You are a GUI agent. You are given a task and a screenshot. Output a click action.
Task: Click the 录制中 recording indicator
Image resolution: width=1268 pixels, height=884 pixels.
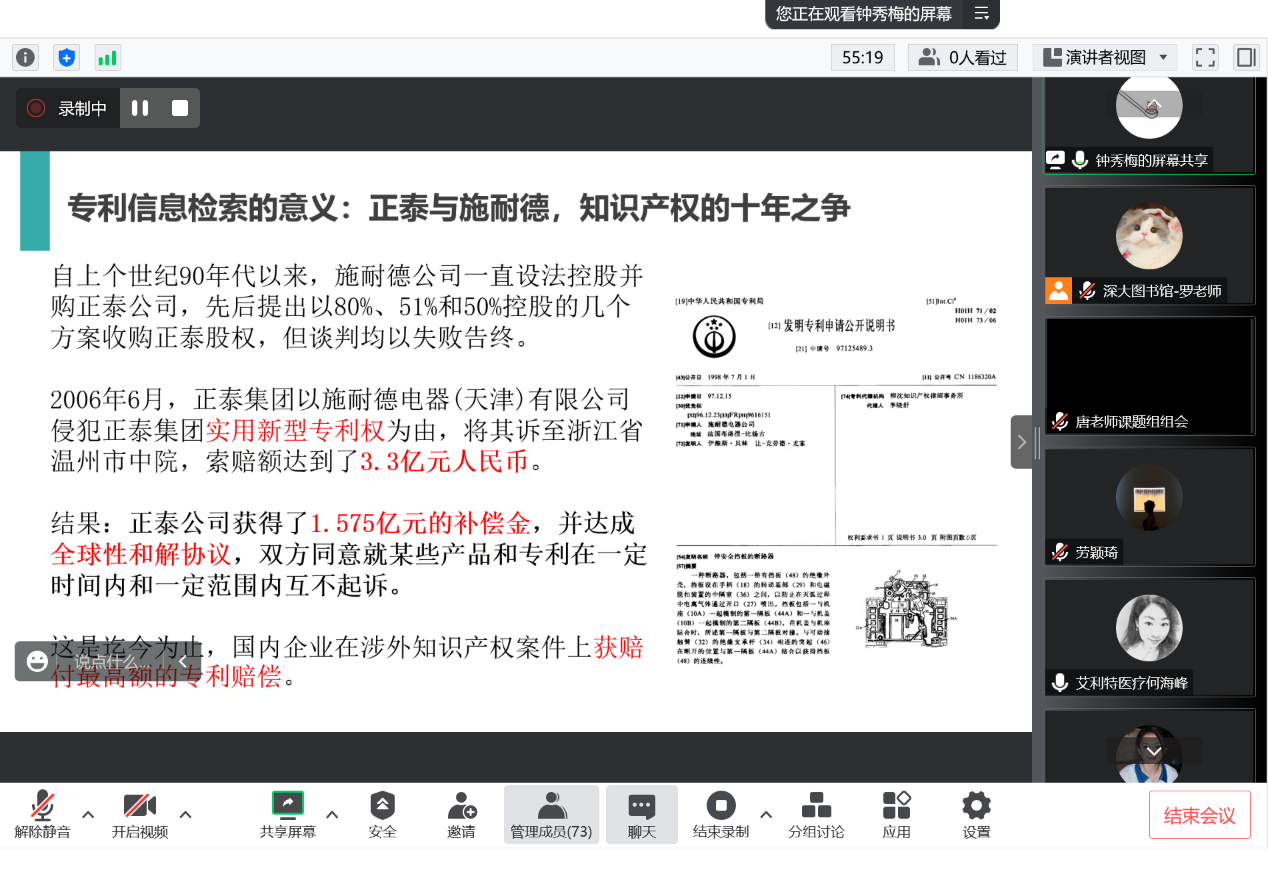pyautogui.click(x=67, y=108)
